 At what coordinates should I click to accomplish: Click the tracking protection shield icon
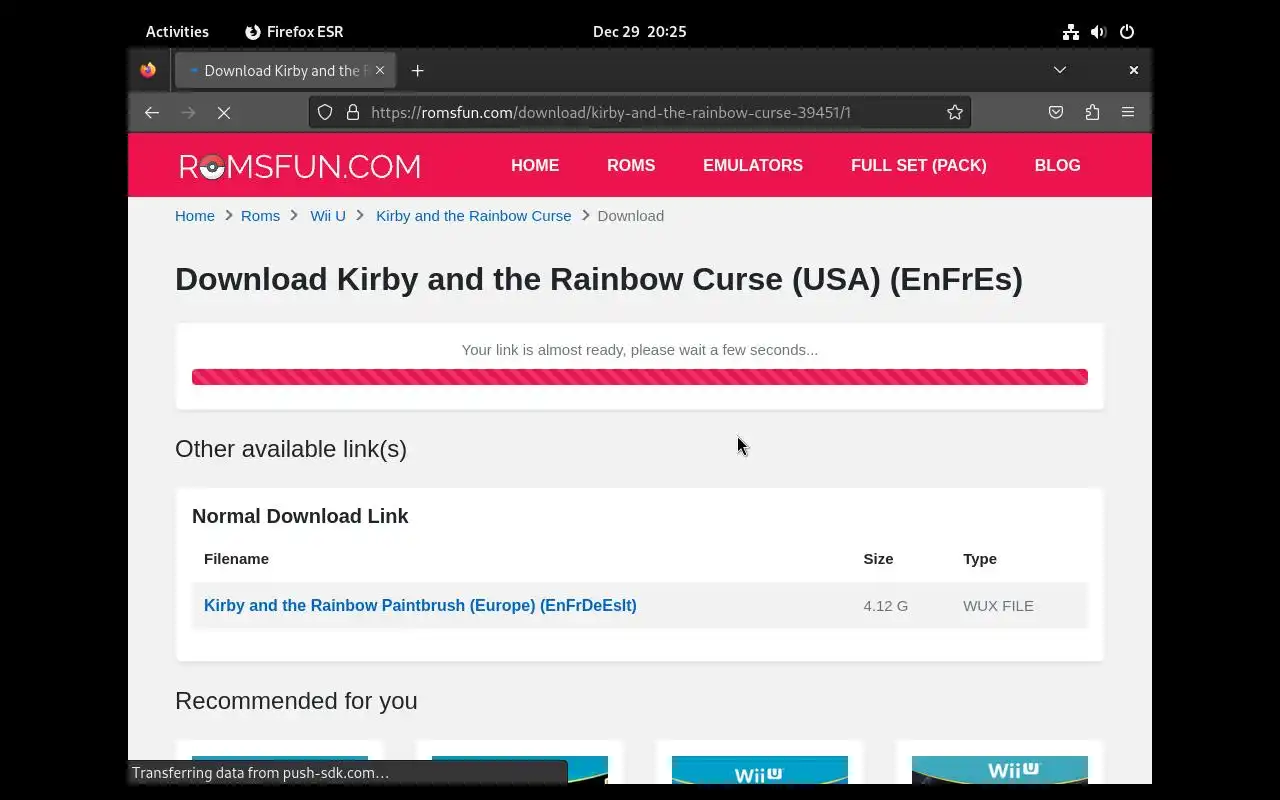pyautogui.click(x=325, y=112)
